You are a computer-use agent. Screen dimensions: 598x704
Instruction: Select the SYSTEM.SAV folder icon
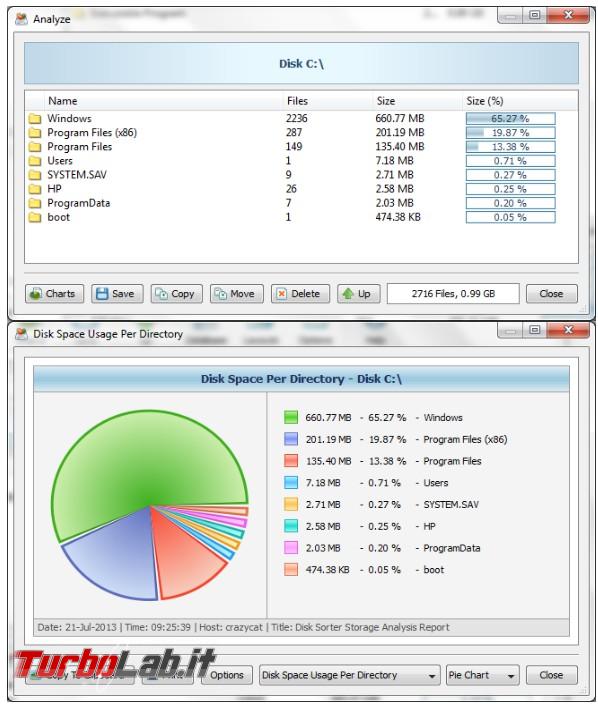click(x=35, y=175)
